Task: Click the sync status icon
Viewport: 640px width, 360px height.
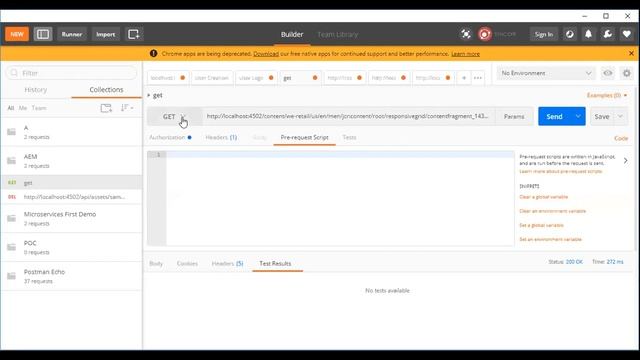Action: pos(485,34)
